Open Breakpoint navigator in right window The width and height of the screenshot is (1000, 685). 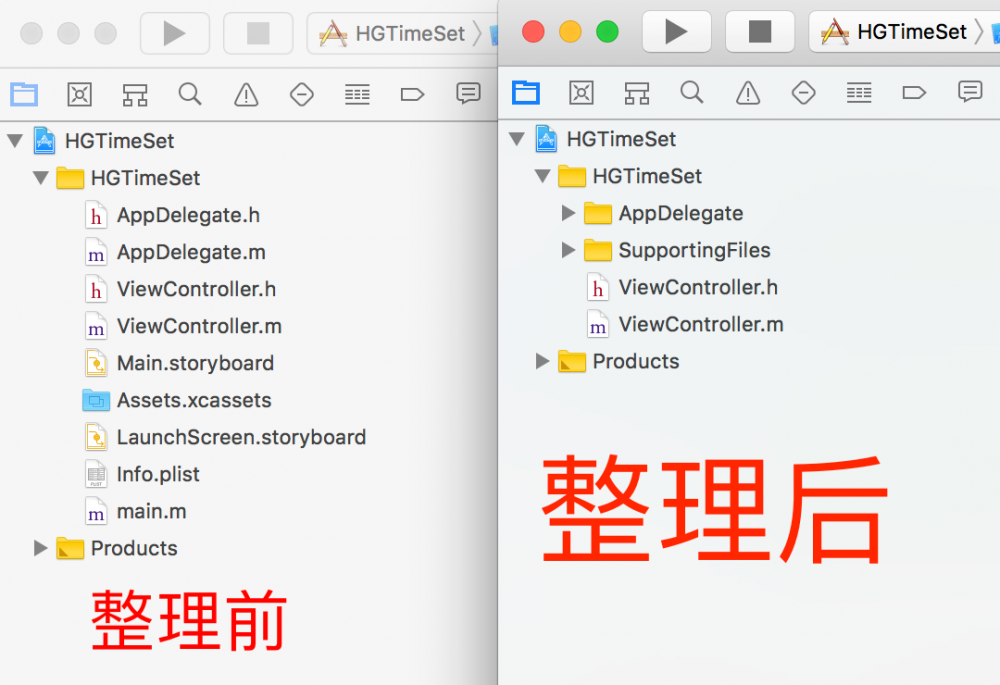click(914, 92)
